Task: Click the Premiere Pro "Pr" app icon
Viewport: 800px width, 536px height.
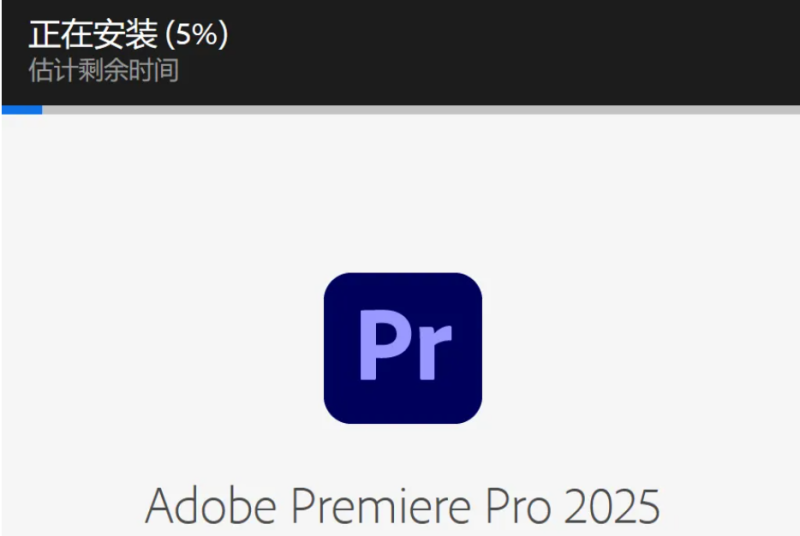Action: click(403, 348)
